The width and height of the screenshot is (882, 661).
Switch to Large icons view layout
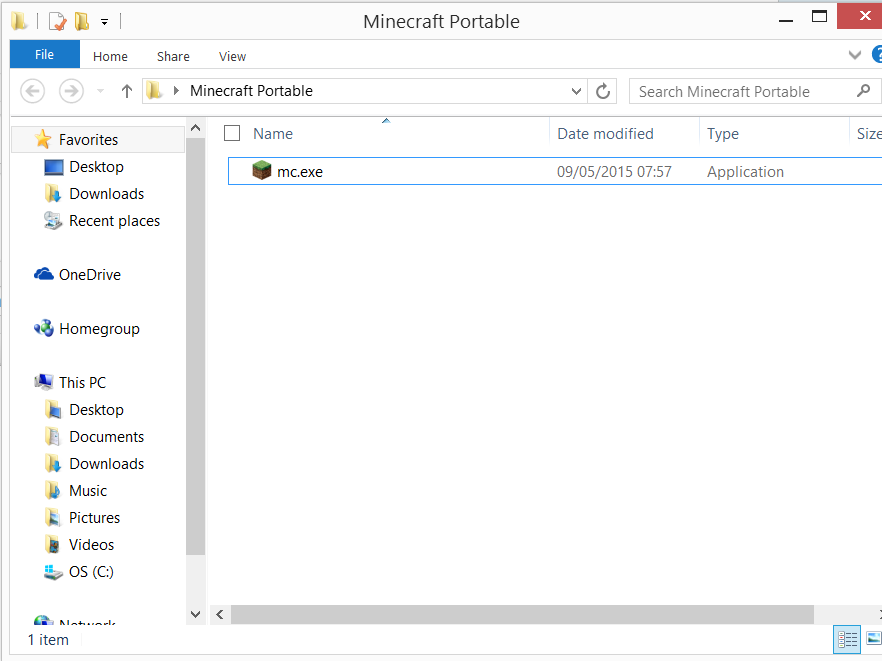click(874, 640)
